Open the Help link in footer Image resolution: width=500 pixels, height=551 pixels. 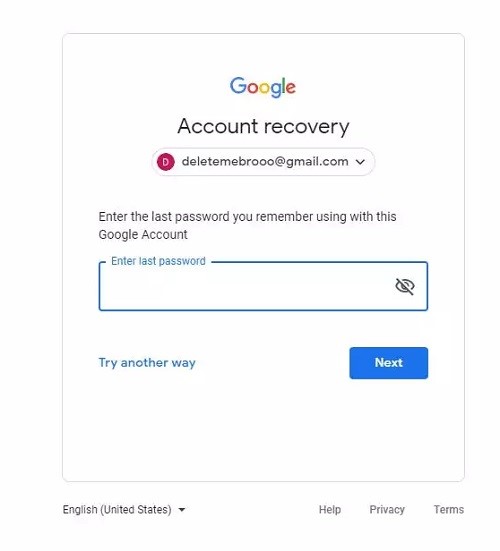coord(330,510)
